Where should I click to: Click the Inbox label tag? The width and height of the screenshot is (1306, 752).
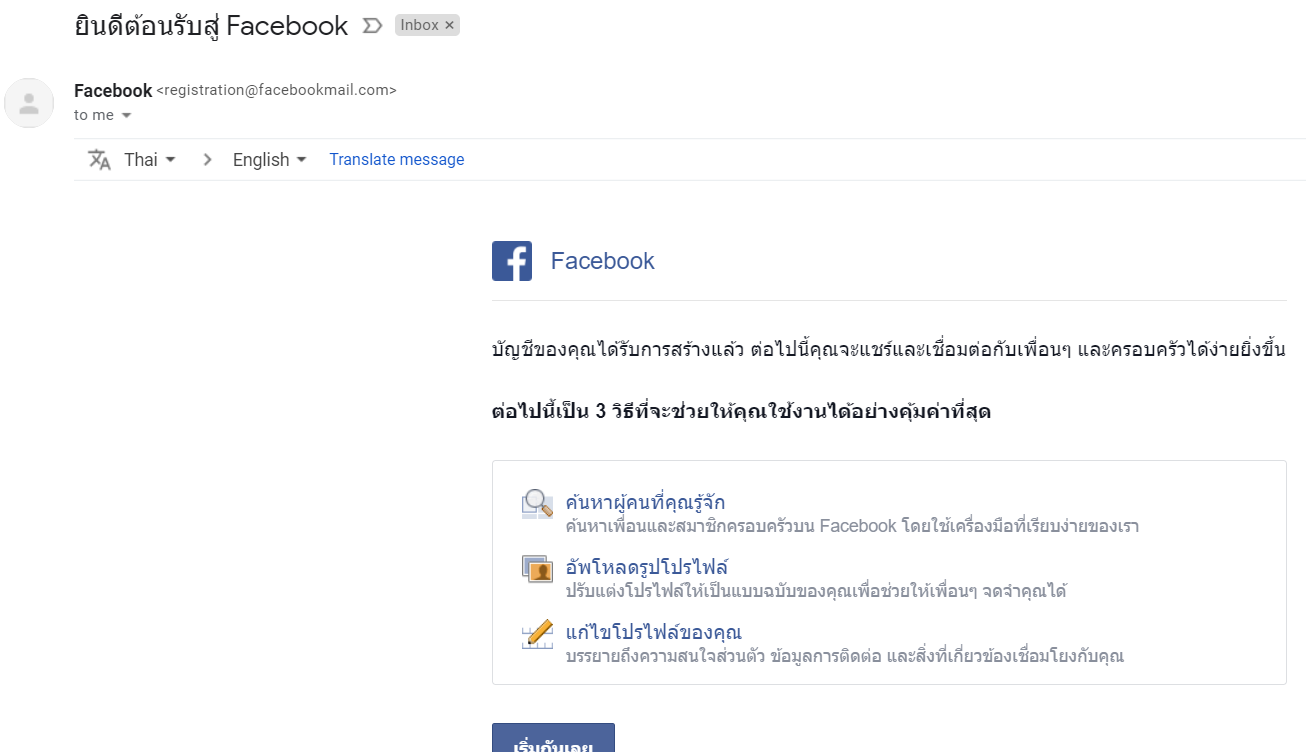420,25
